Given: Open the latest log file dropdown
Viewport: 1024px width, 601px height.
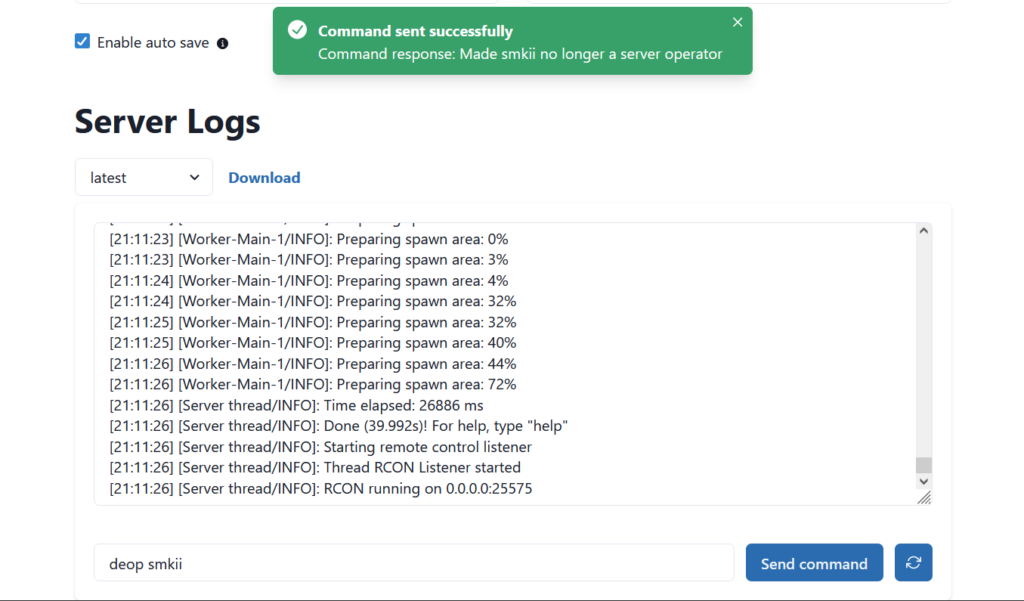Looking at the screenshot, I should 144,177.
